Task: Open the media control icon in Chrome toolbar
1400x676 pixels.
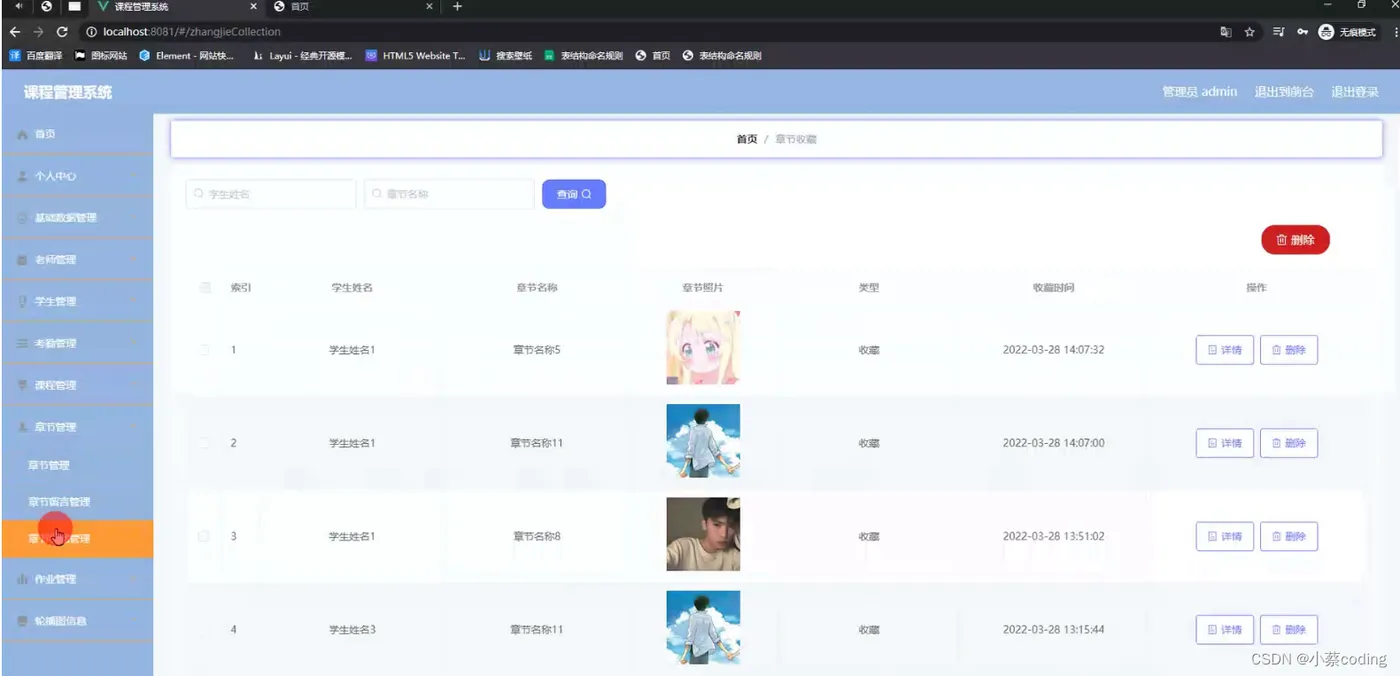Action: (1279, 32)
